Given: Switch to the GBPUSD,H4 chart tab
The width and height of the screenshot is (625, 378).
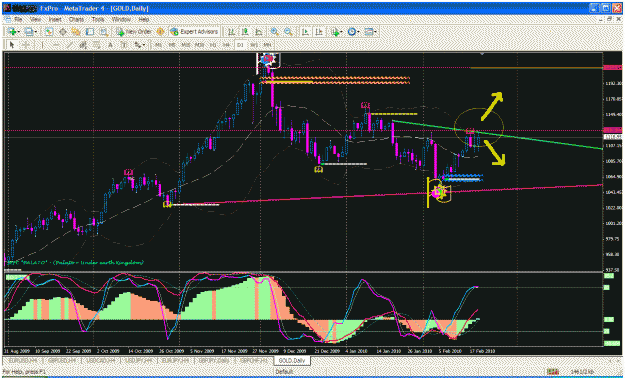Looking at the screenshot, I should coord(61,360).
